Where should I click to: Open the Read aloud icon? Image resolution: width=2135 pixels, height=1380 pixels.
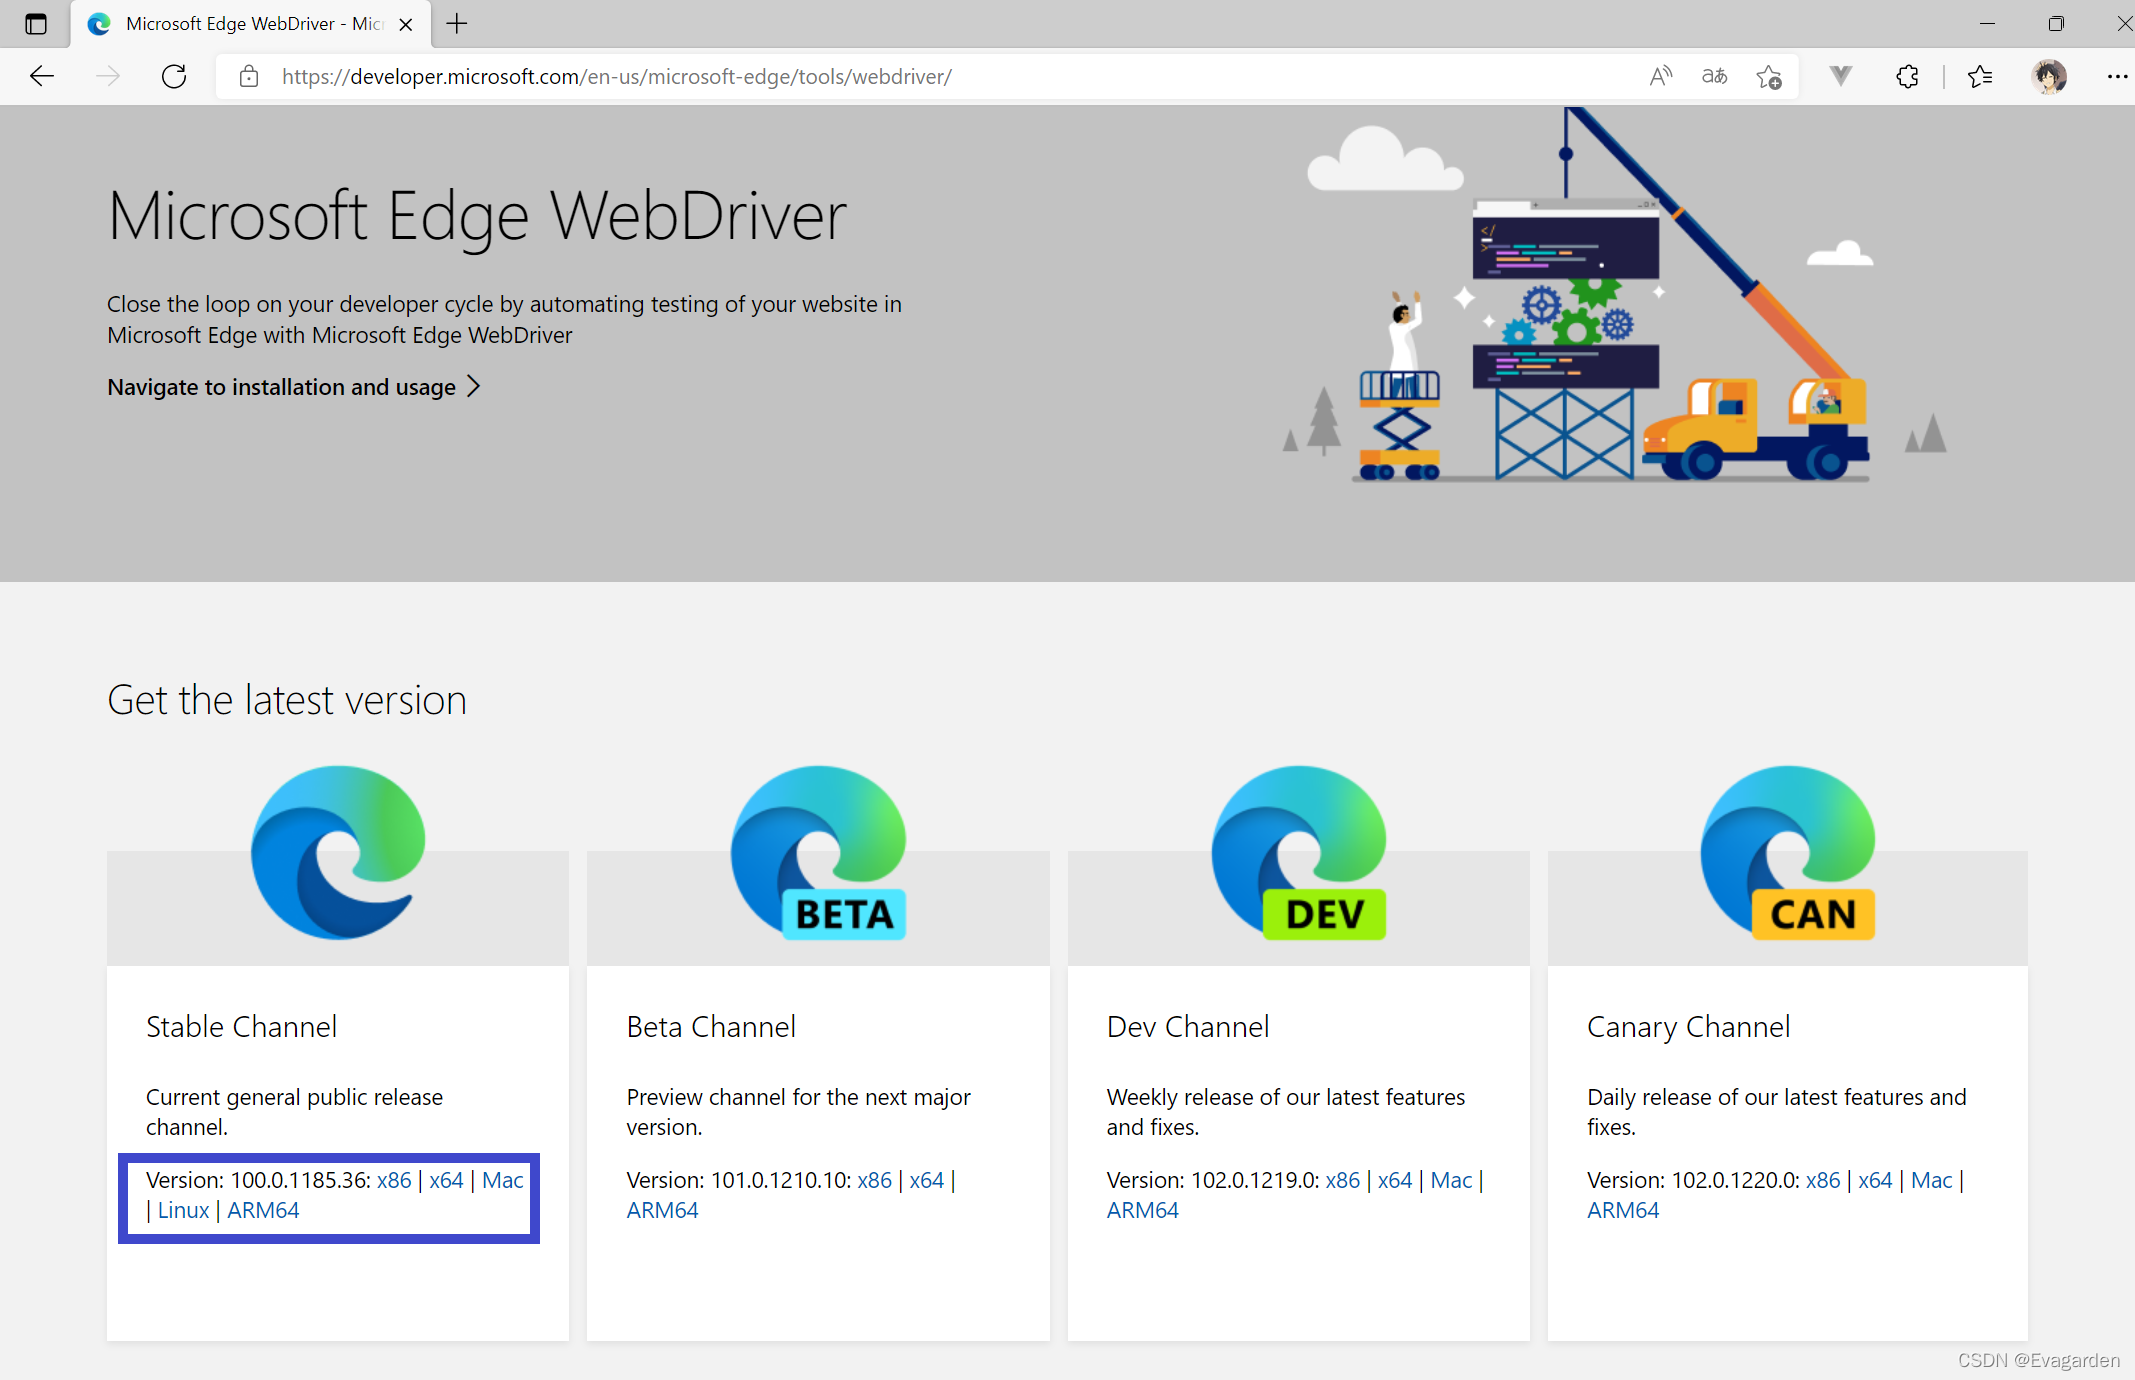coord(1660,76)
